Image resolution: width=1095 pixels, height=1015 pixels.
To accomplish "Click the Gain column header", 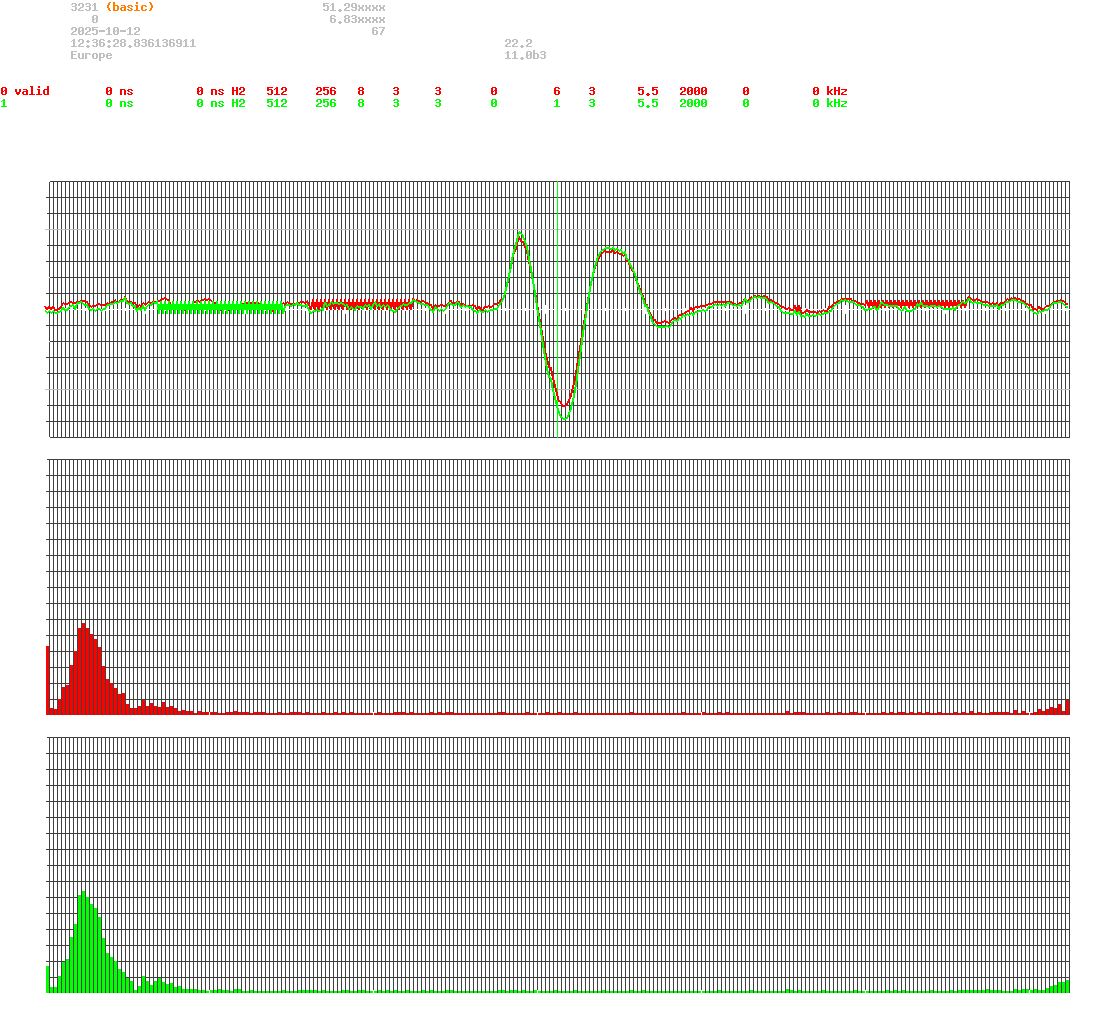I will click(x=651, y=79).
